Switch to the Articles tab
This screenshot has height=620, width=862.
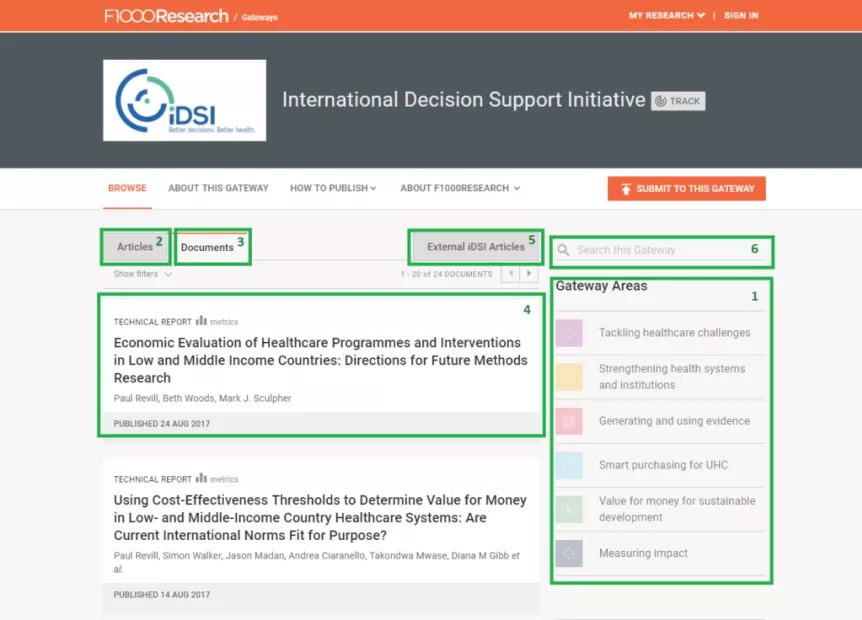[x=135, y=247]
